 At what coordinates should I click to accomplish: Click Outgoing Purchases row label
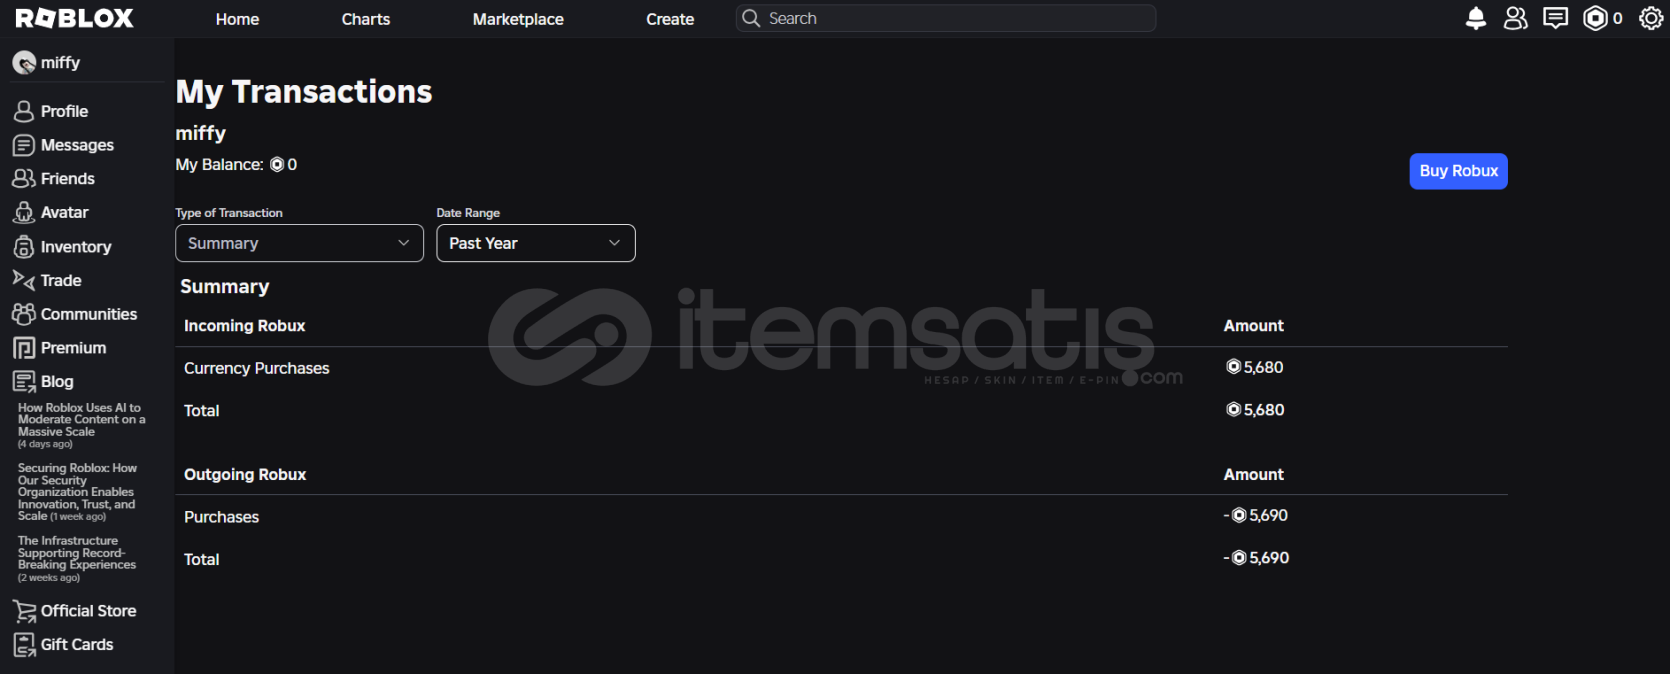pos(221,517)
